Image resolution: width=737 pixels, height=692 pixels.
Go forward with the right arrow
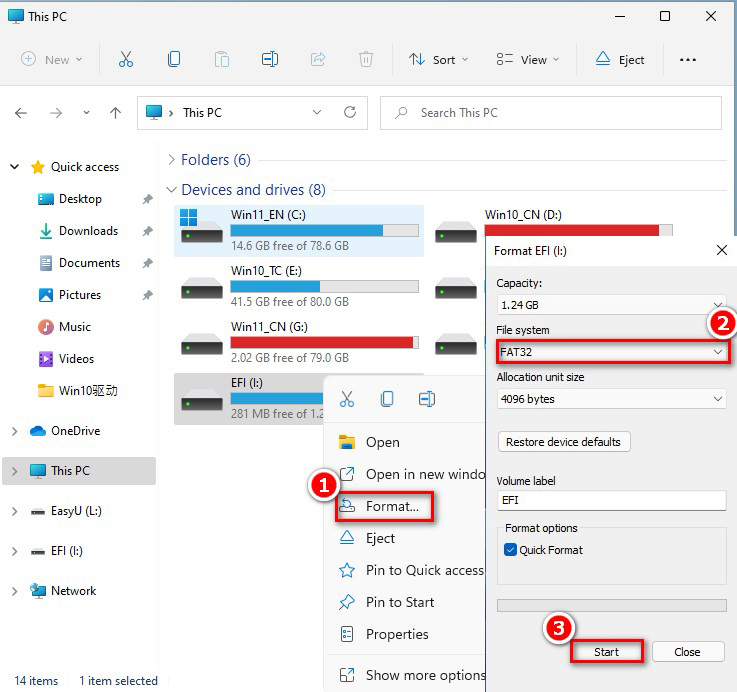(56, 113)
